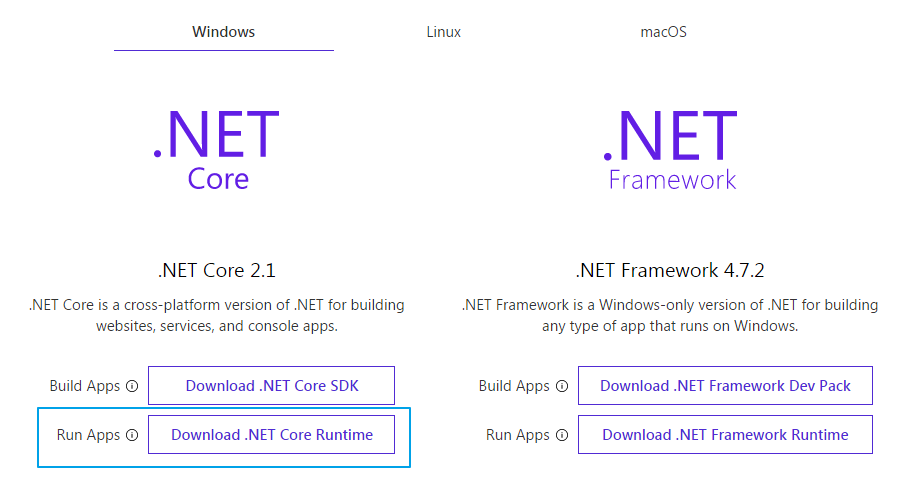This screenshot has width=906, height=492.
Task: Download the .NET Framework Dev Pack
Action: click(x=725, y=386)
